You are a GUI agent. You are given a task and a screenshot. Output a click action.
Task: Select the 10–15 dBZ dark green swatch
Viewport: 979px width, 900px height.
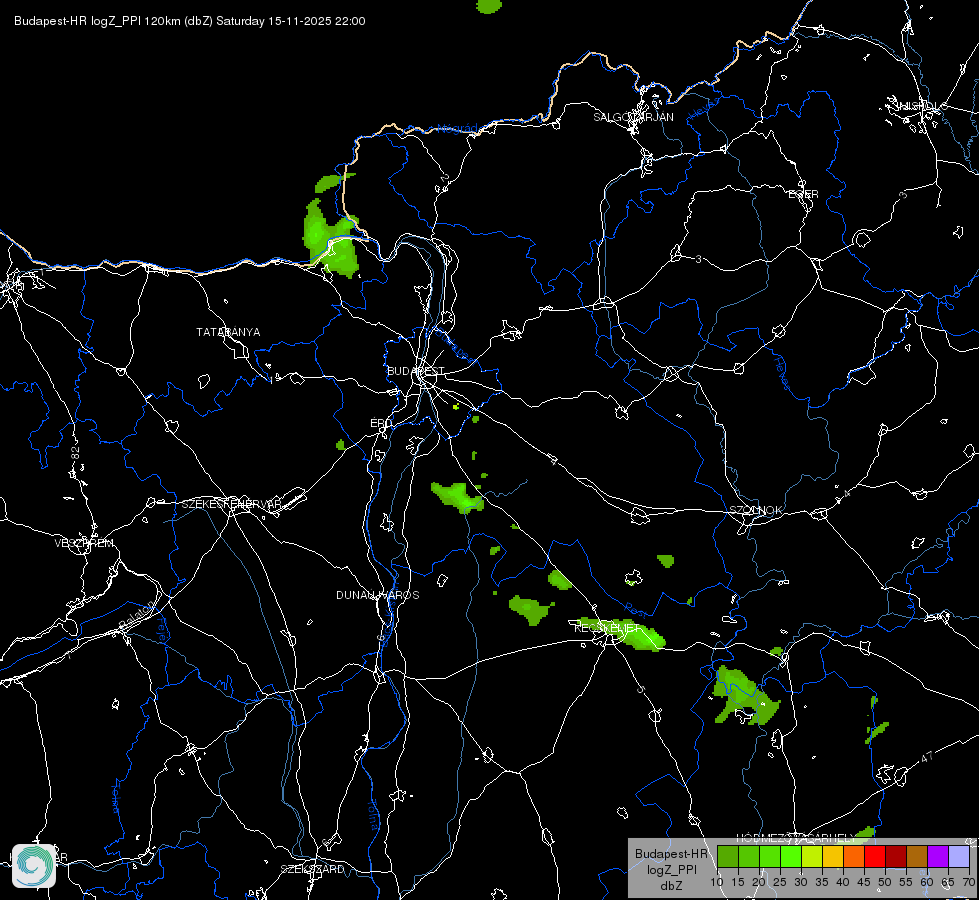pyautogui.click(x=728, y=856)
